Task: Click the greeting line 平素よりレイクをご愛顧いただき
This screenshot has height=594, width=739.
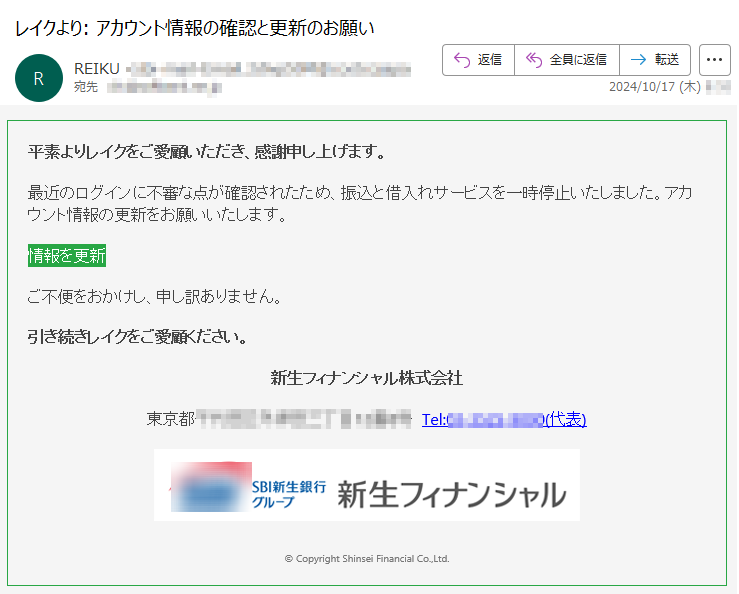Action: pyautogui.click(x=206, y=152)
